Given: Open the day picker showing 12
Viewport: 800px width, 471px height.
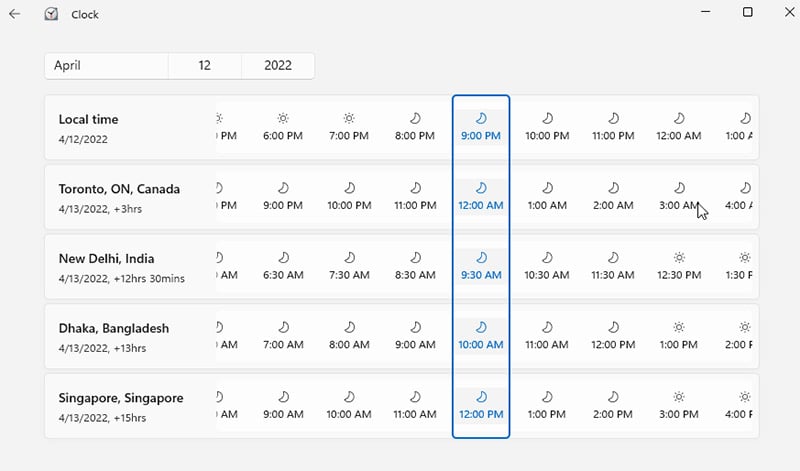Looking at the screenshot, I should coord(205,66).
